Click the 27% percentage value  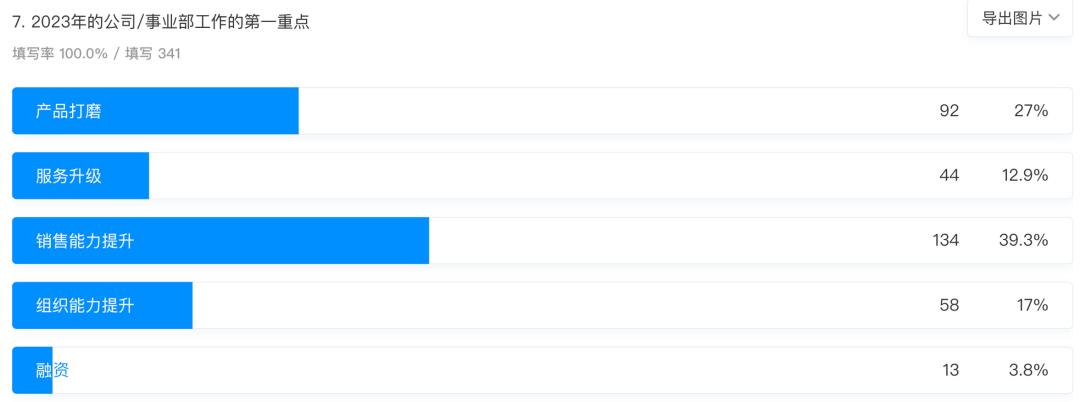click(x=1029, y=111)
